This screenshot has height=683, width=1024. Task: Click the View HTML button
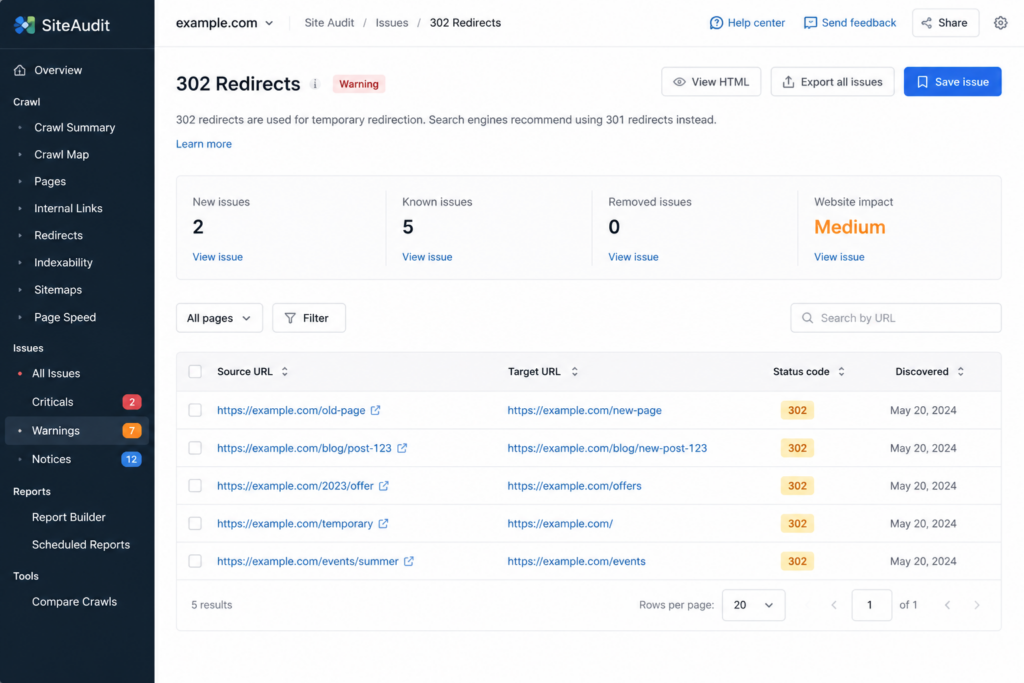pos(711,82)
